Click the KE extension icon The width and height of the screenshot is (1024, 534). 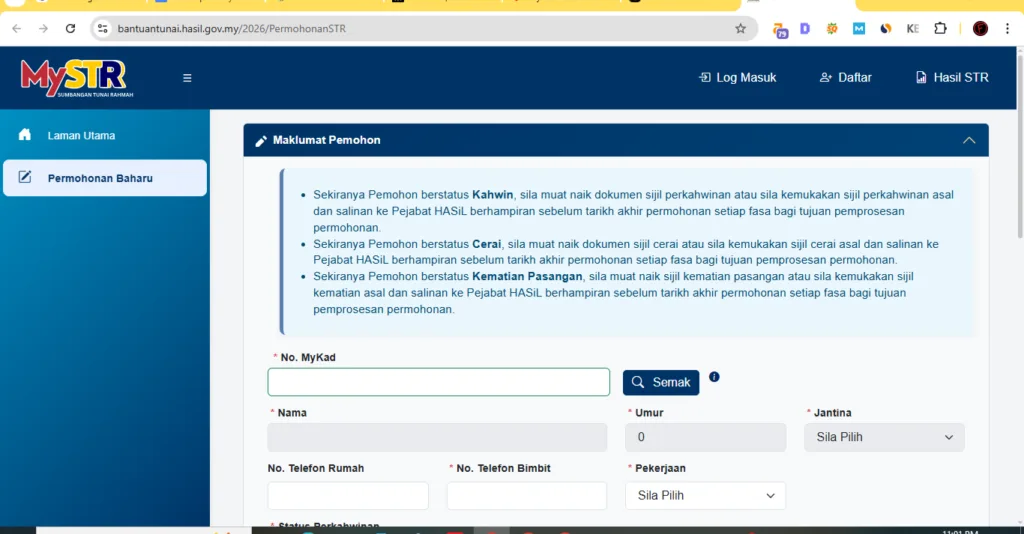coord(912,28)
